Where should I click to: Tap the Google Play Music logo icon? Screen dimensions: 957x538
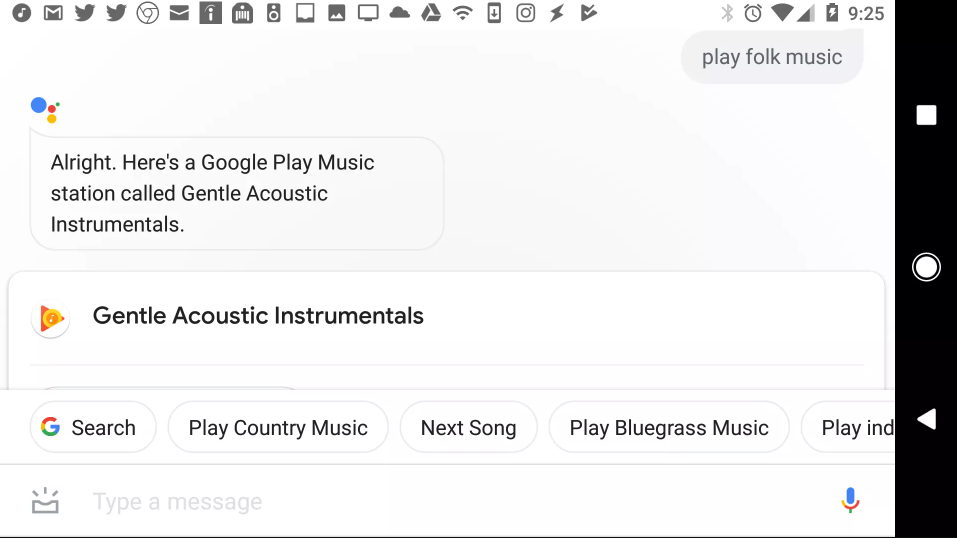[51, 318]
